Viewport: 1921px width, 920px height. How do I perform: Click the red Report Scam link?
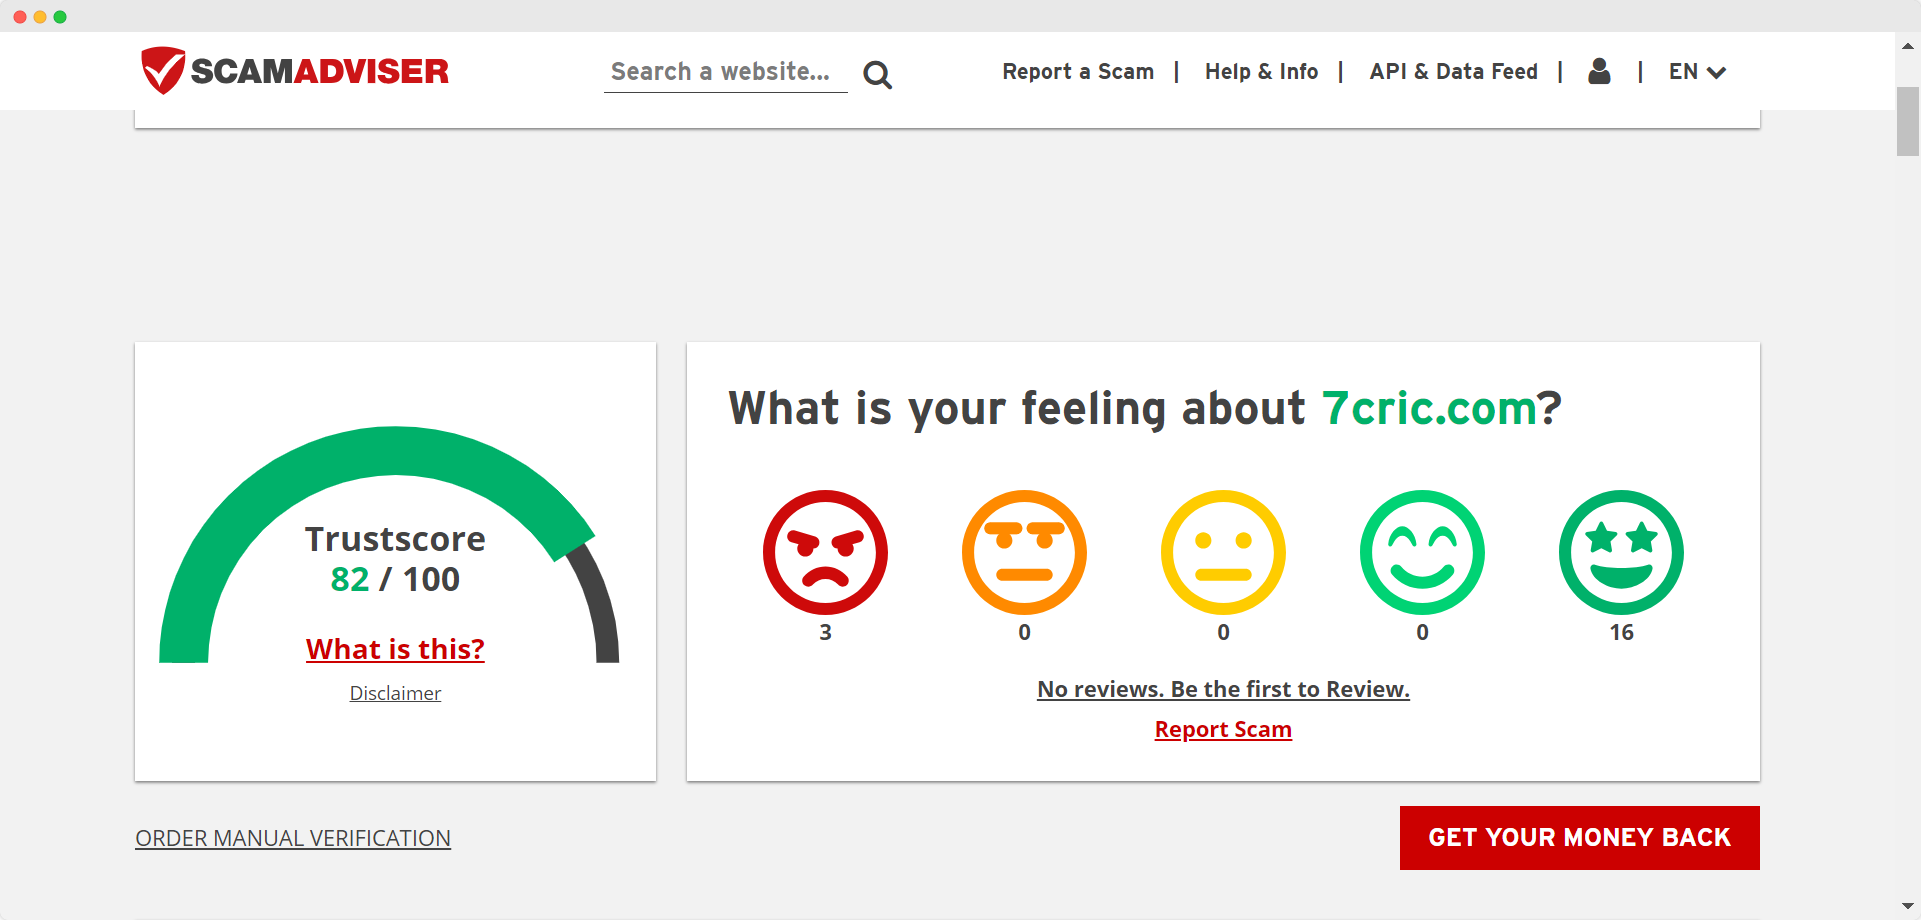click(x=1223, y=729)
